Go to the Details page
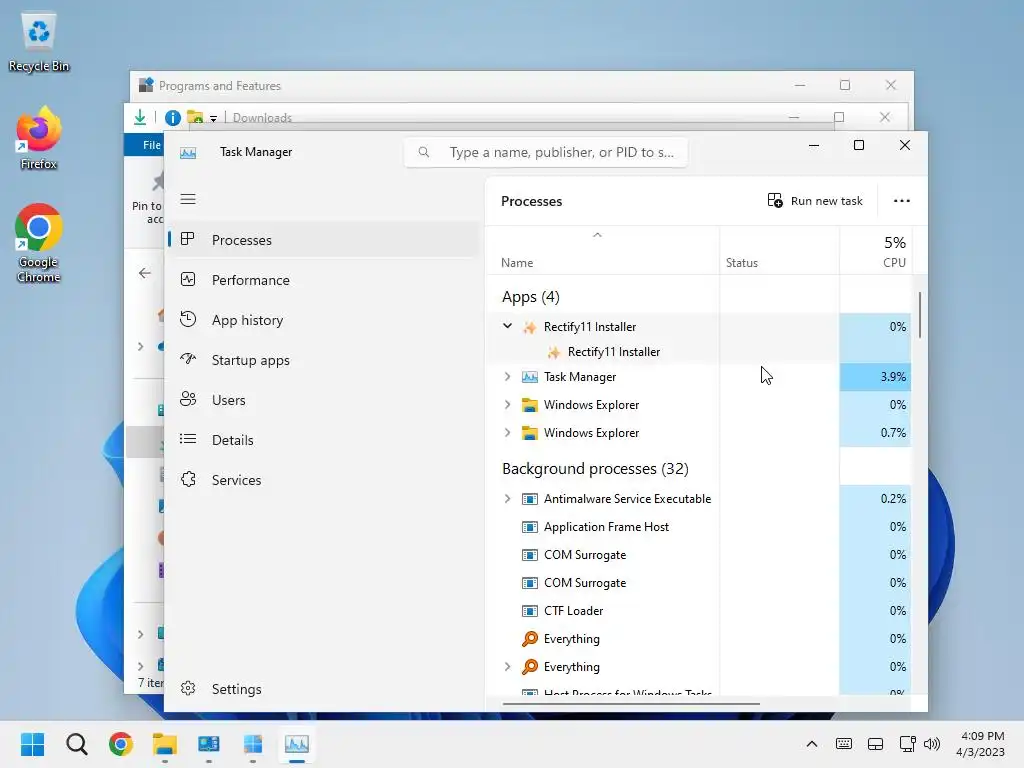The width and height of the screenshot is (1024, 768). tap(324, 440)
